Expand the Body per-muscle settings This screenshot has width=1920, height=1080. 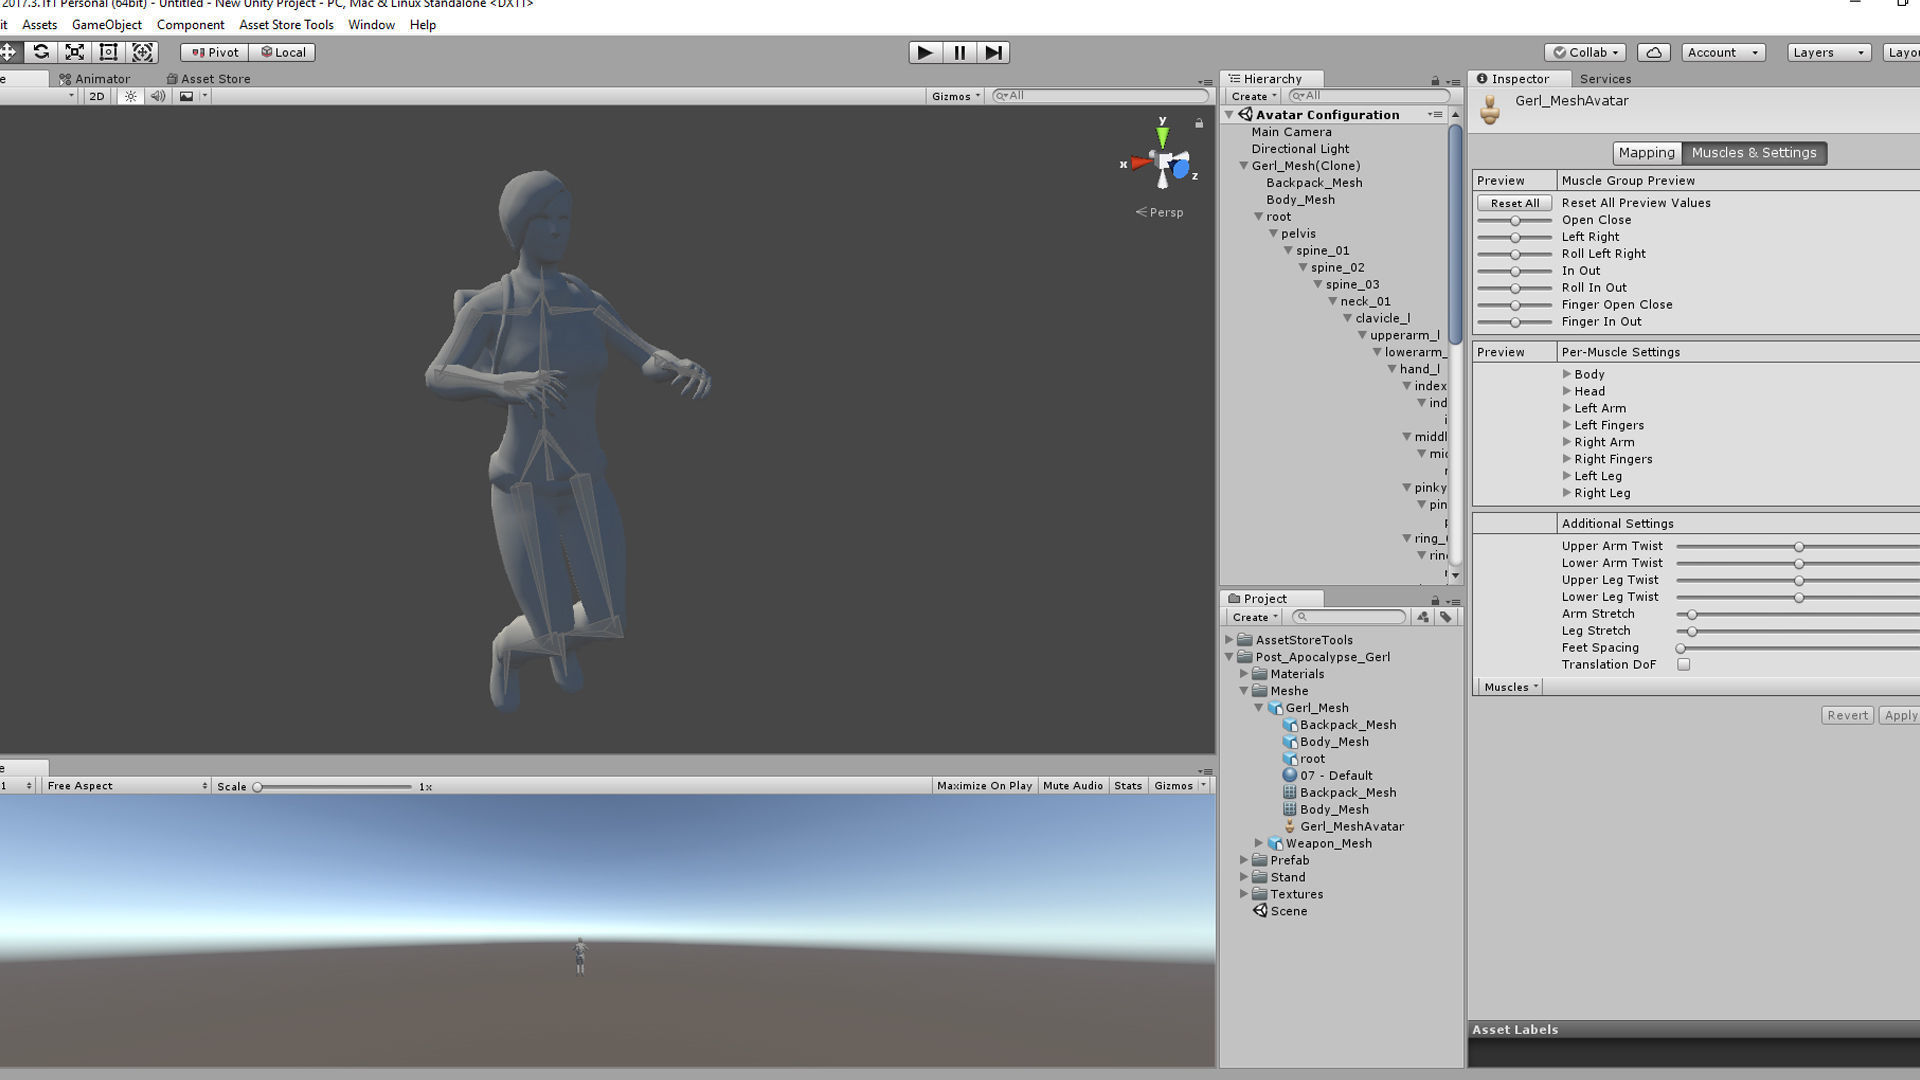(x=1567, y=374)
